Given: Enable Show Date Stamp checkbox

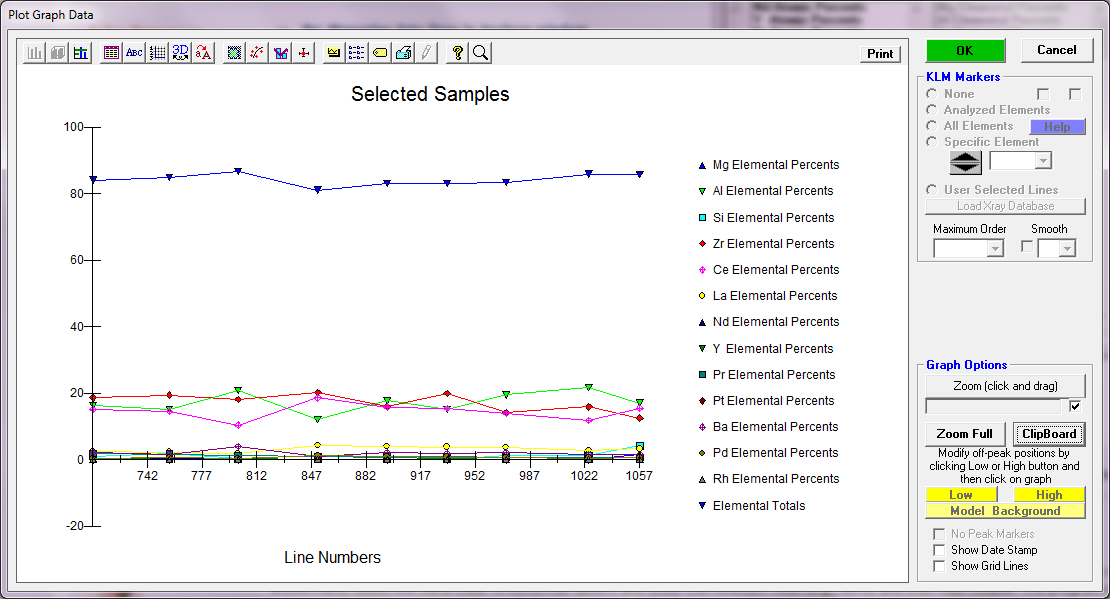Looking at the screenshot, I should click(x=938, y=550).
